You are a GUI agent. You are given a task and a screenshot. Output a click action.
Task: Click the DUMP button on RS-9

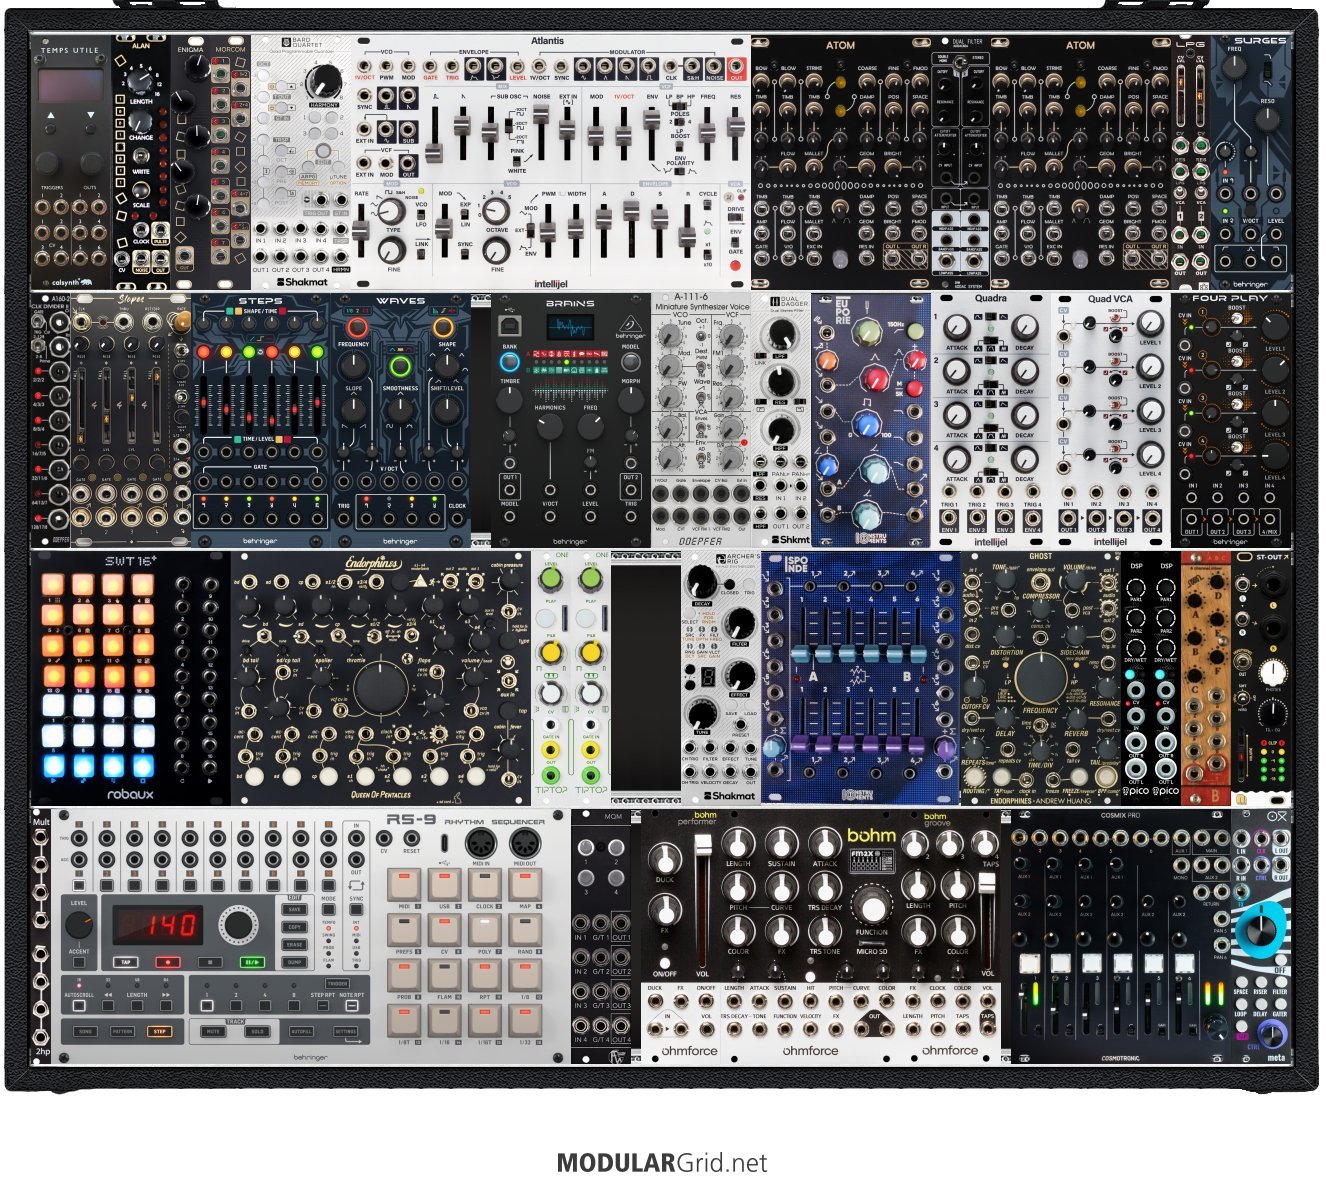point(295,962)
